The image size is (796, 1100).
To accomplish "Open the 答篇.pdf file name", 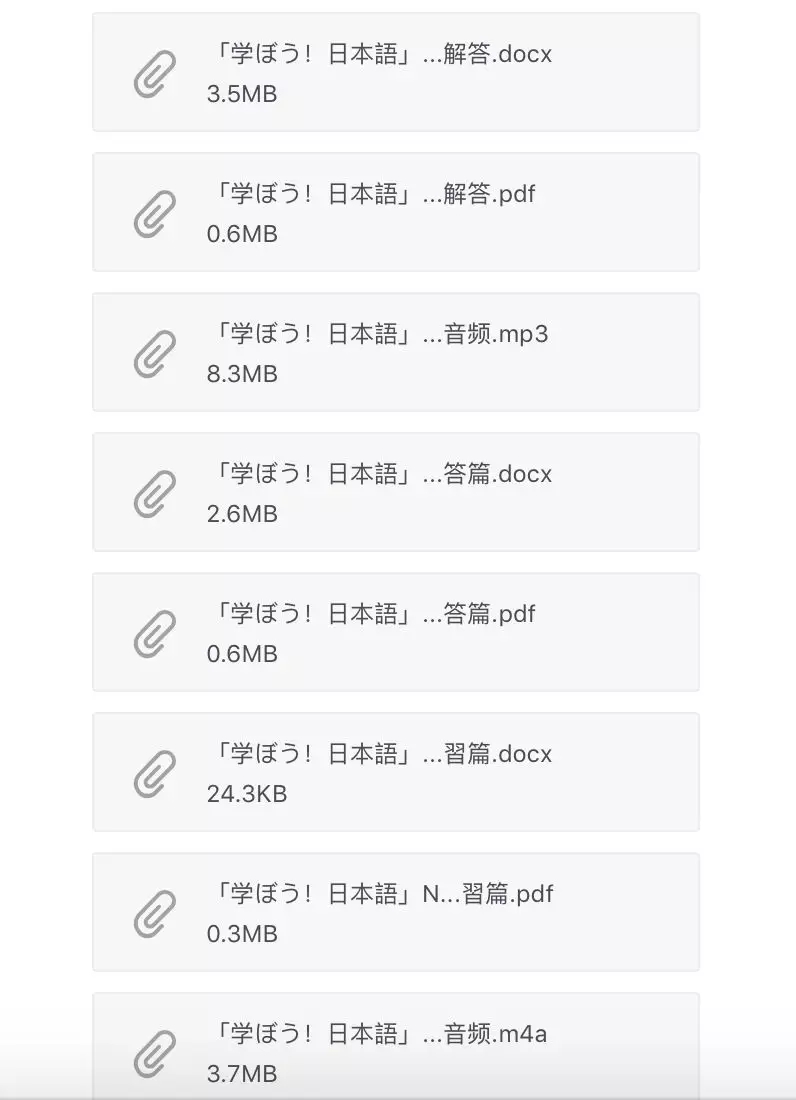I will [x=372, y=614].
